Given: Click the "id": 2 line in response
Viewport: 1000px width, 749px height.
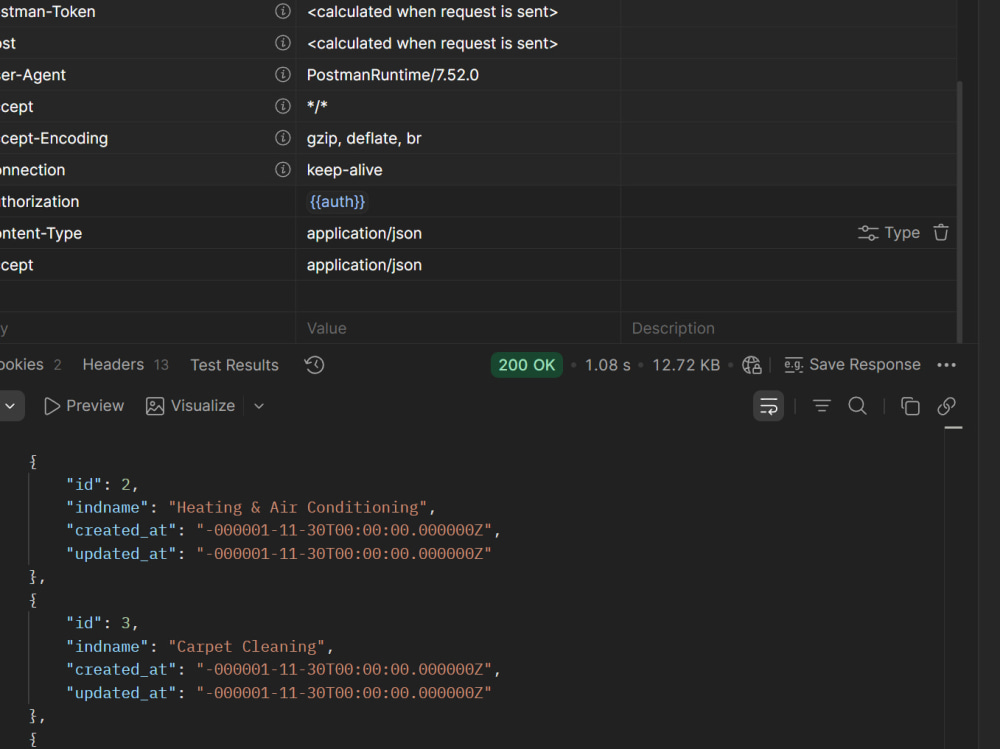Looking at the screenshot, I should [102, 484].
